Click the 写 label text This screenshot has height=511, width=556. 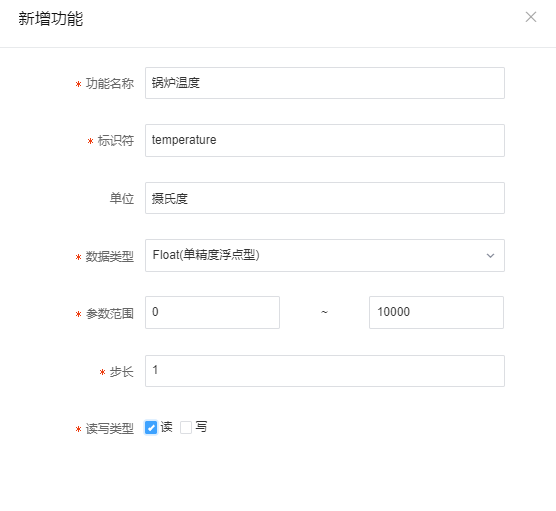pyautogui.click(x=201, y=427)
